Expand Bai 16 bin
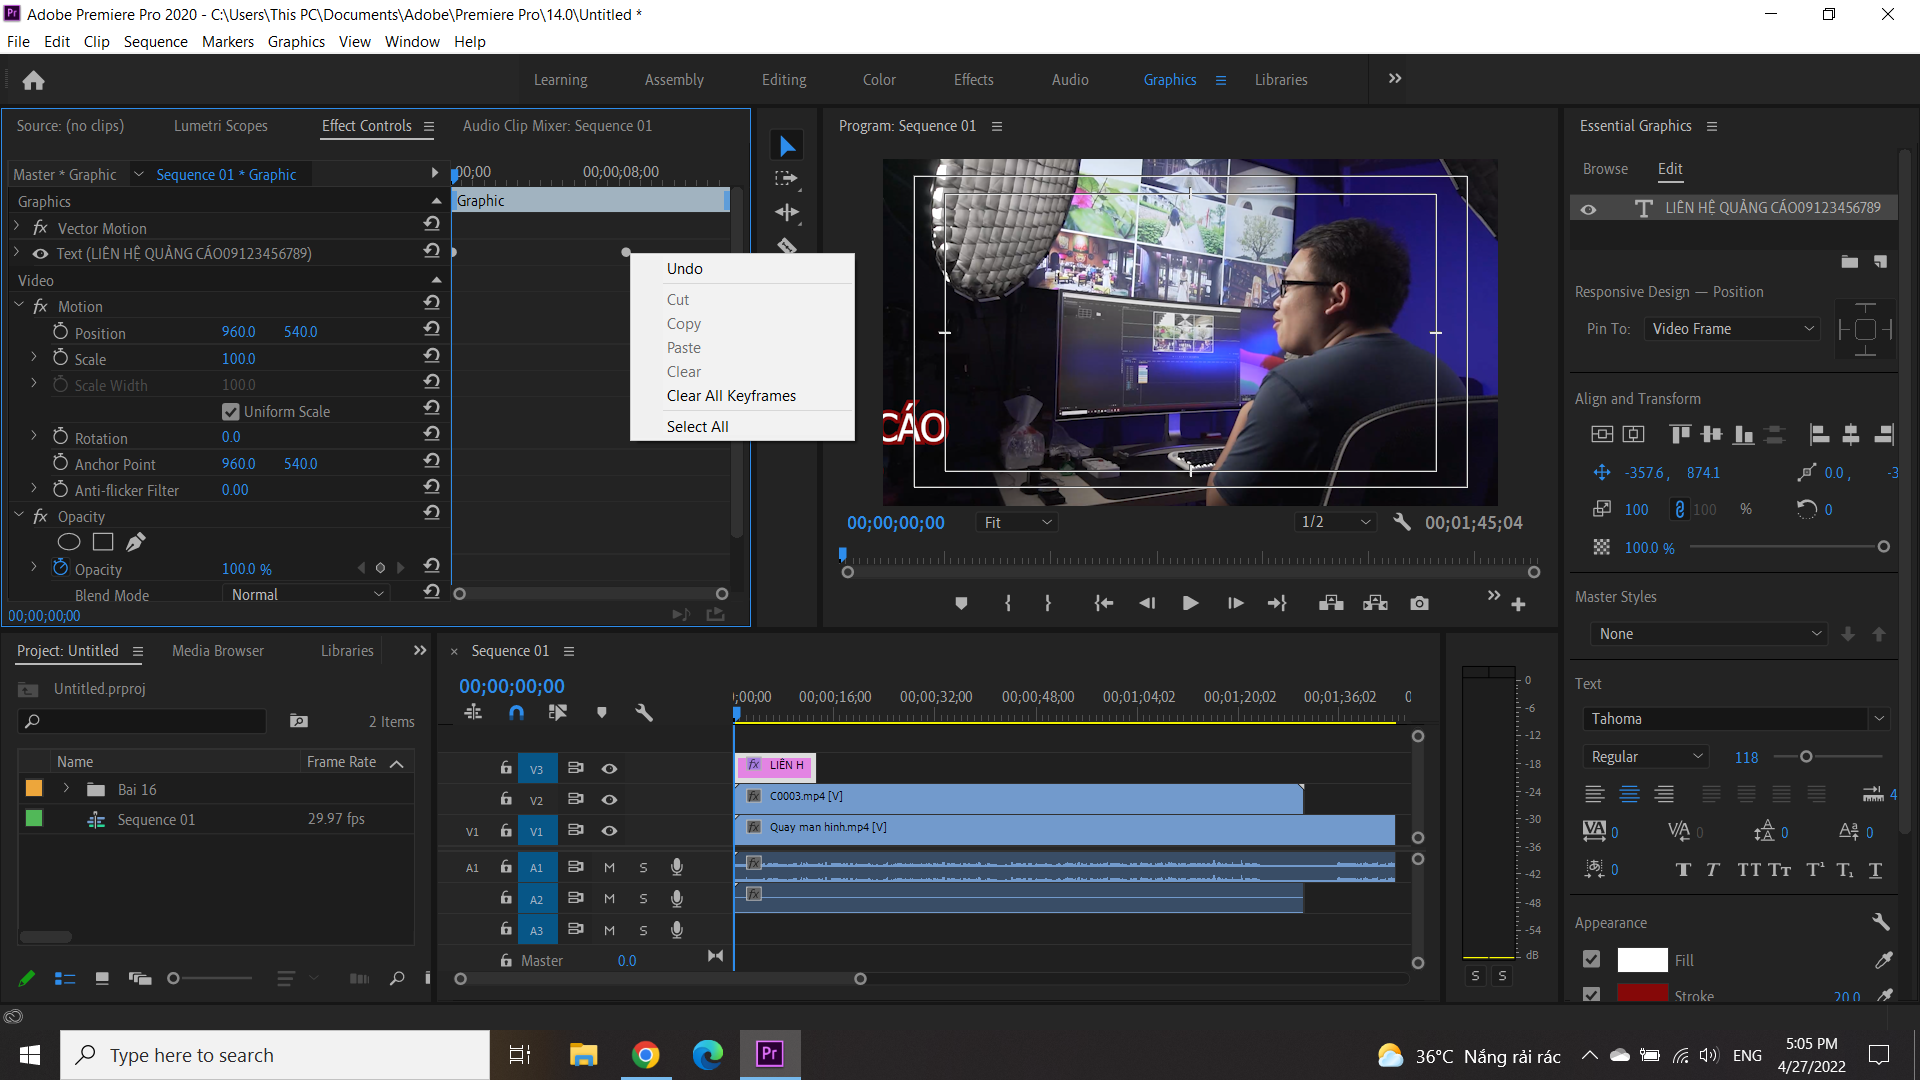The height and width of the screenshot is (1080, 1920). click(66, 788)
